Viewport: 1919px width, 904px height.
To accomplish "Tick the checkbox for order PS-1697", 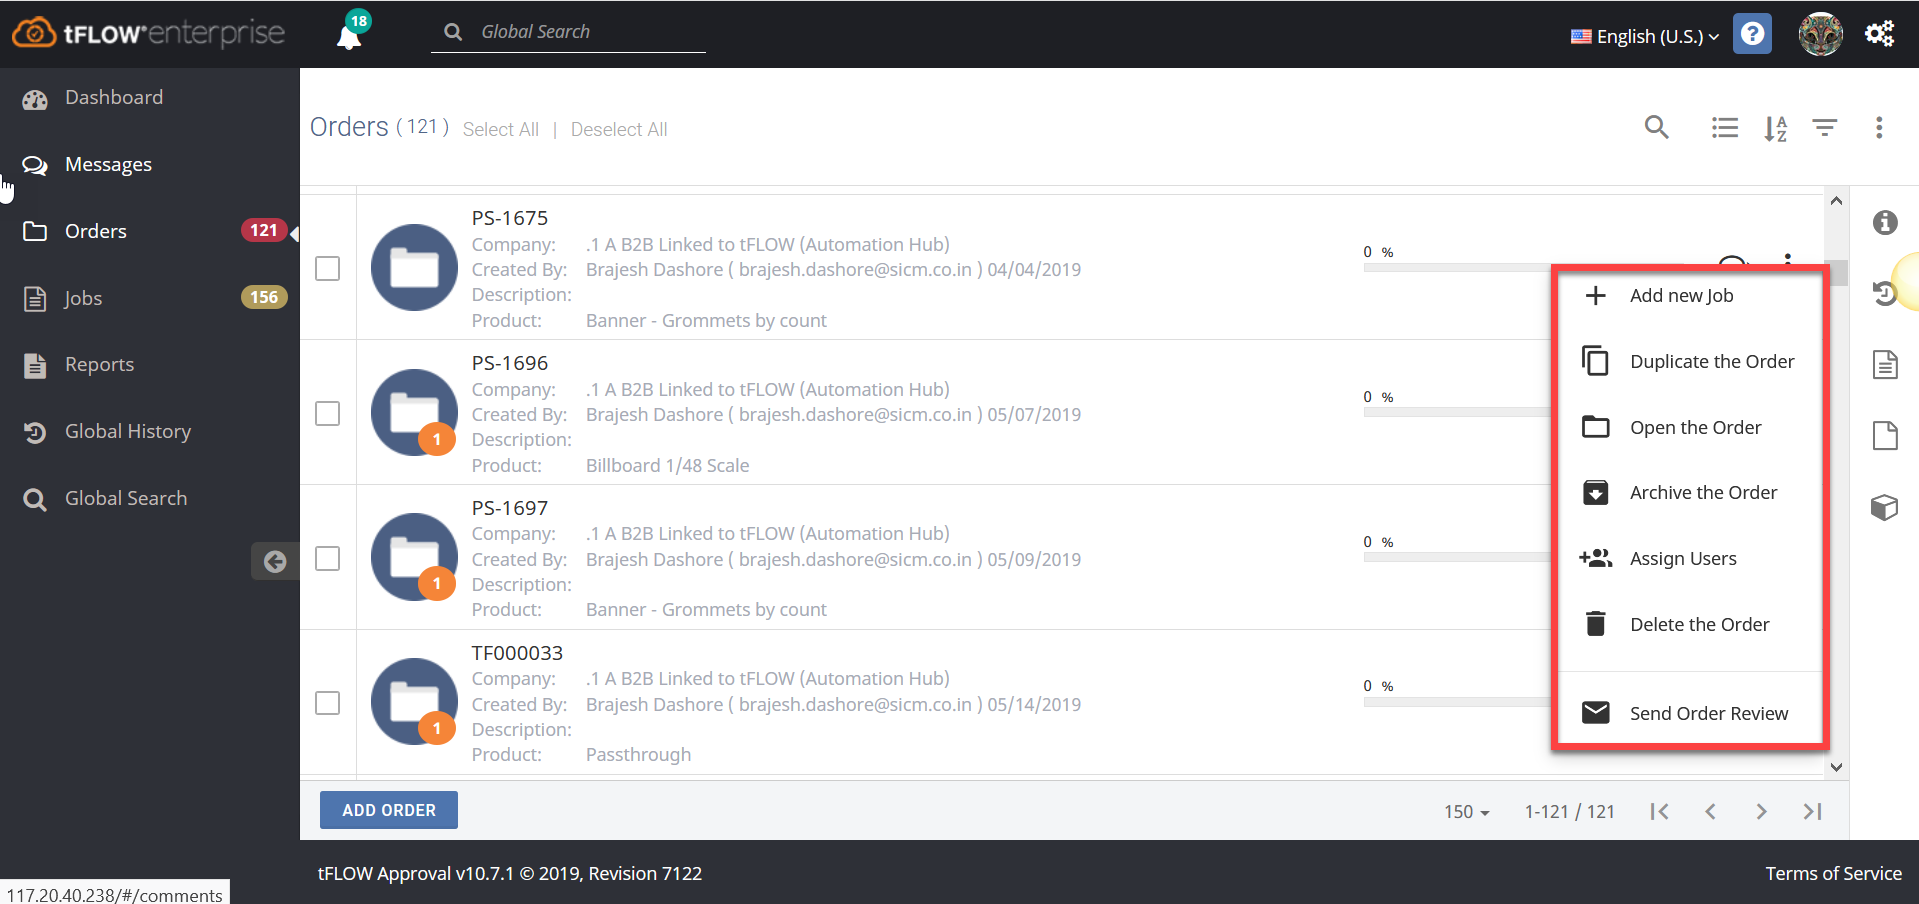I will point(327,558).
